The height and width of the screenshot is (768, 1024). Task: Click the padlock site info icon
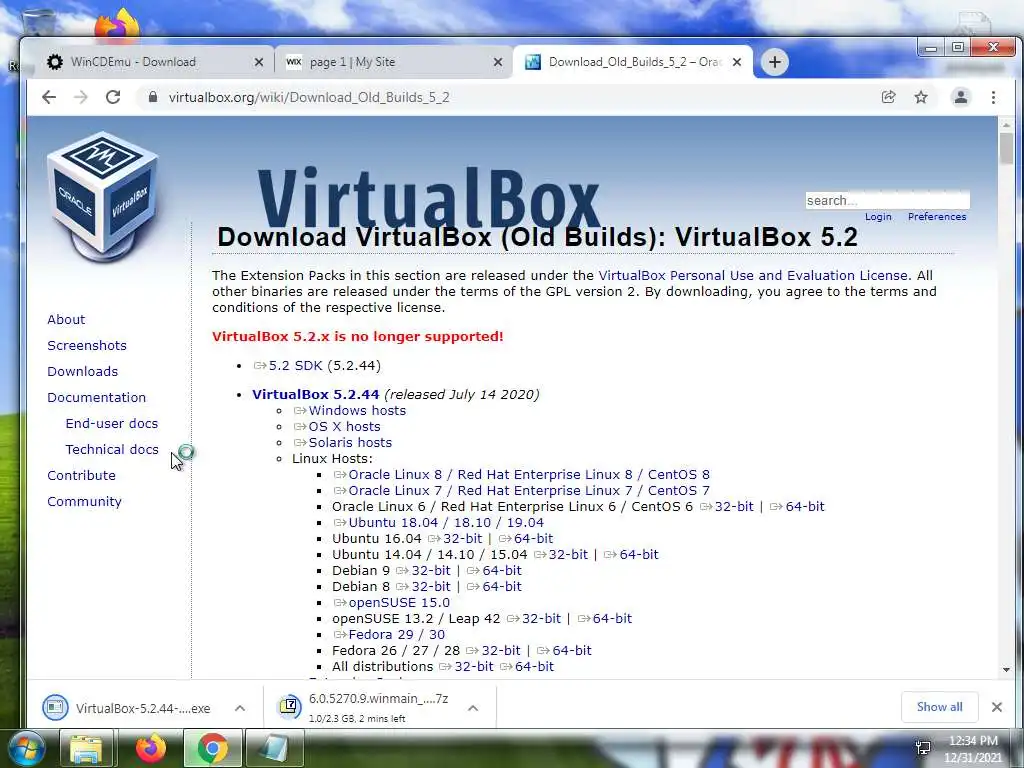point(153,97)
